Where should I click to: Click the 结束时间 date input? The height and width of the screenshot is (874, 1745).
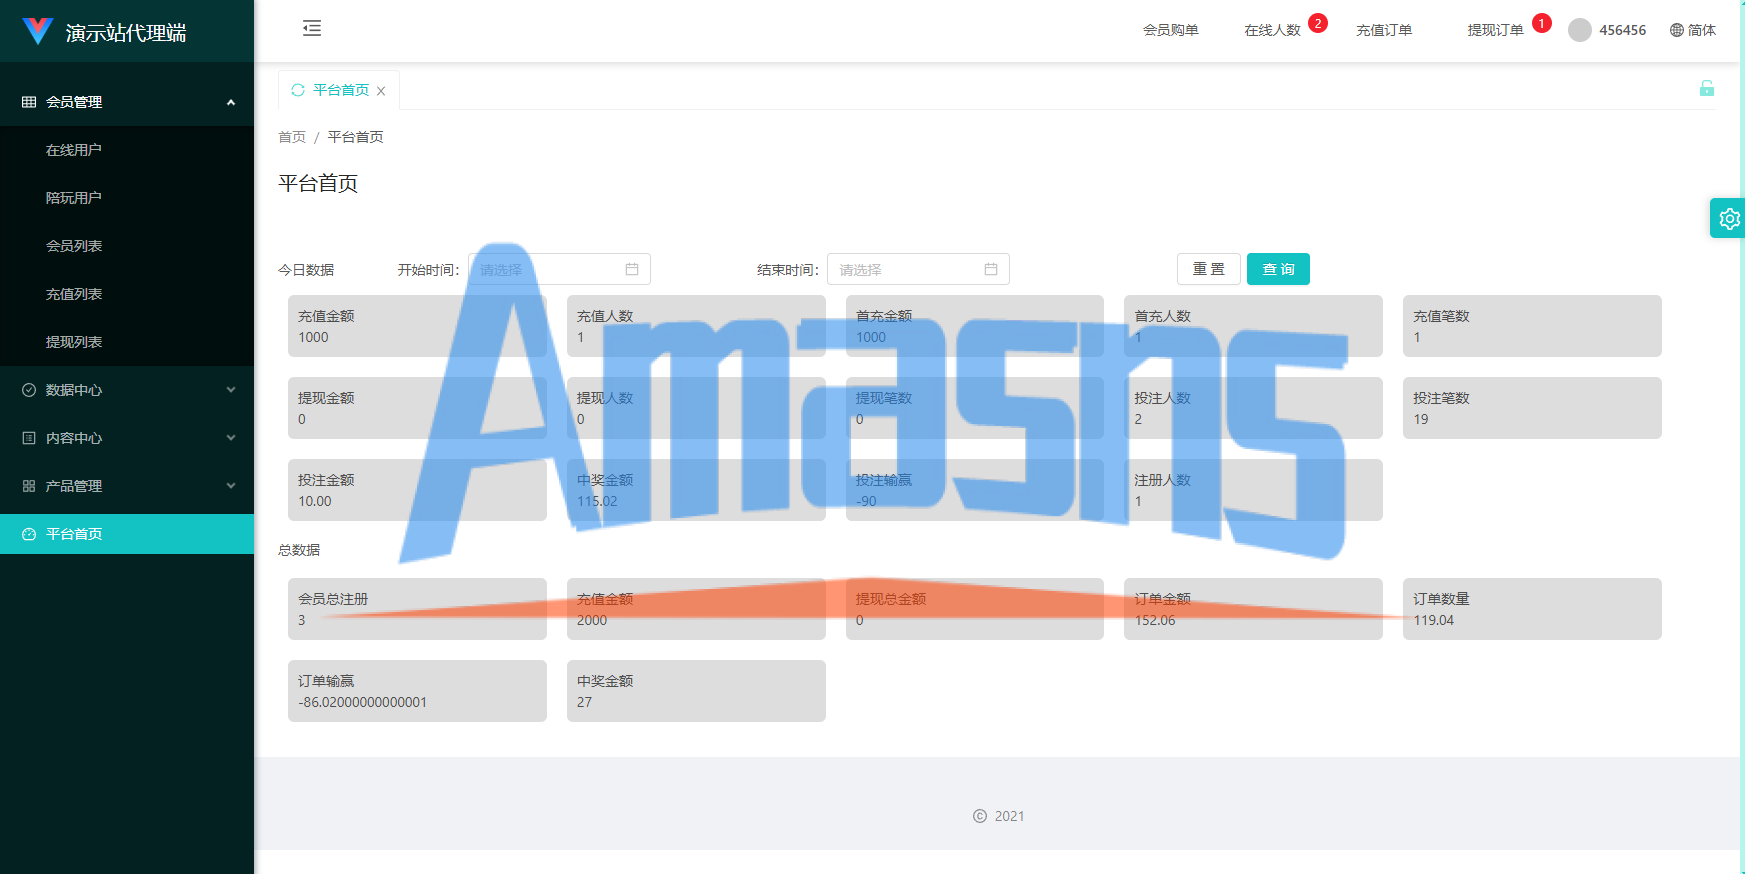[918, 269]
